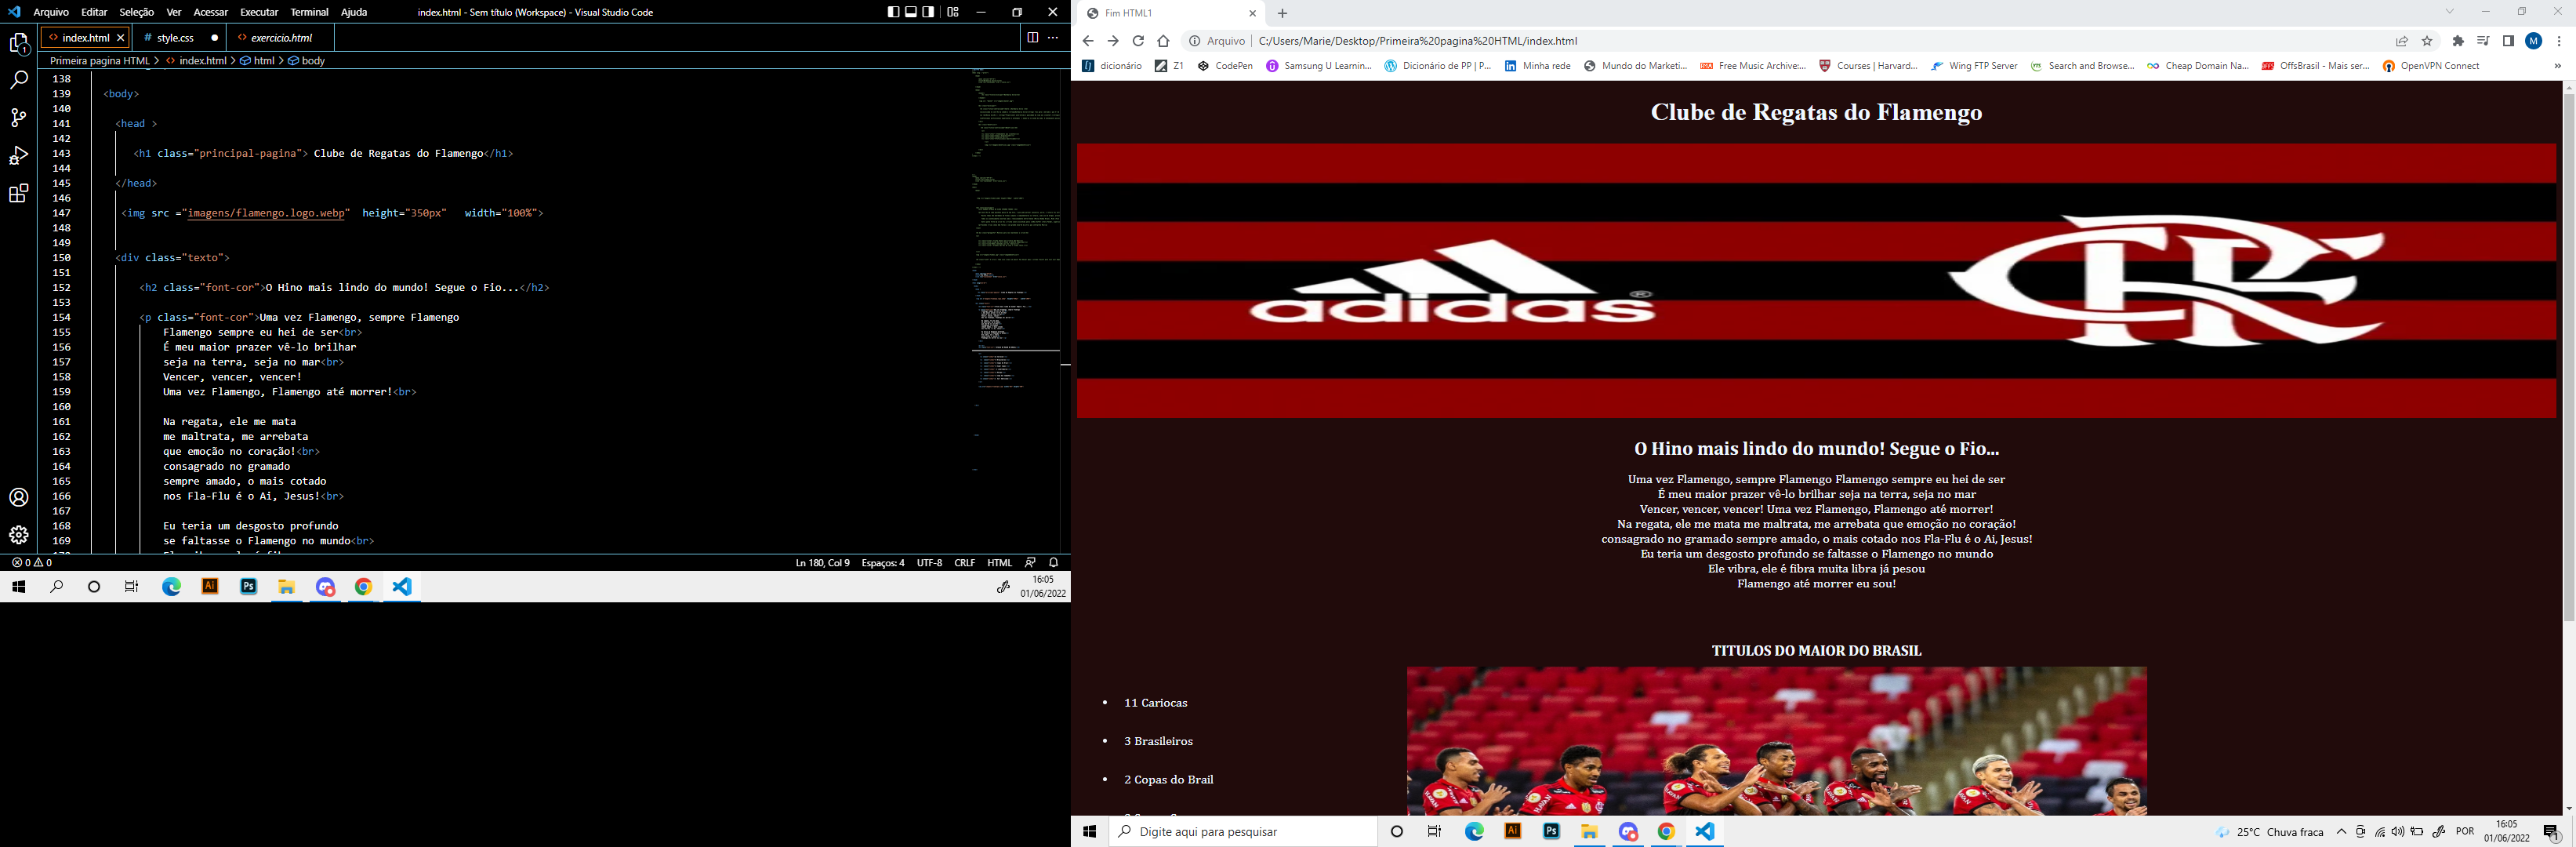Reload the Chrome page
Image resolution: width=2576 pixels, height=847 pixels.
[1138, 41]
